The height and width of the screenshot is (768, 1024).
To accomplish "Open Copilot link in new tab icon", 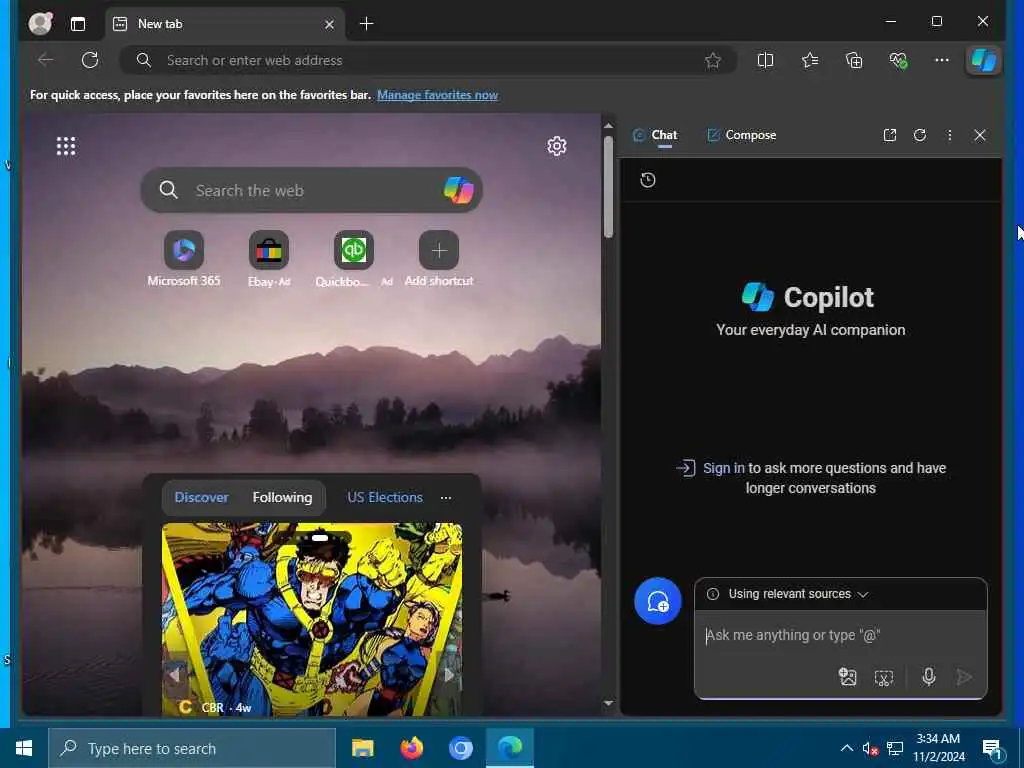I will (x=889, y=135).
